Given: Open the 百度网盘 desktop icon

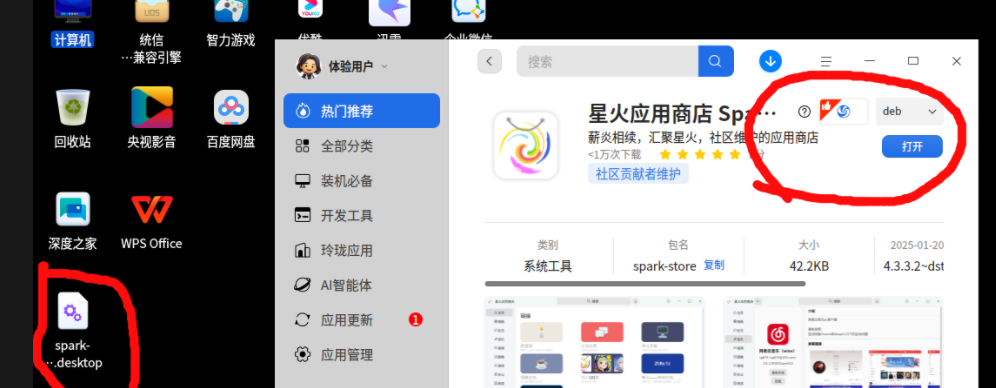Looking at the screenshot, I should [x=231, y=119].
